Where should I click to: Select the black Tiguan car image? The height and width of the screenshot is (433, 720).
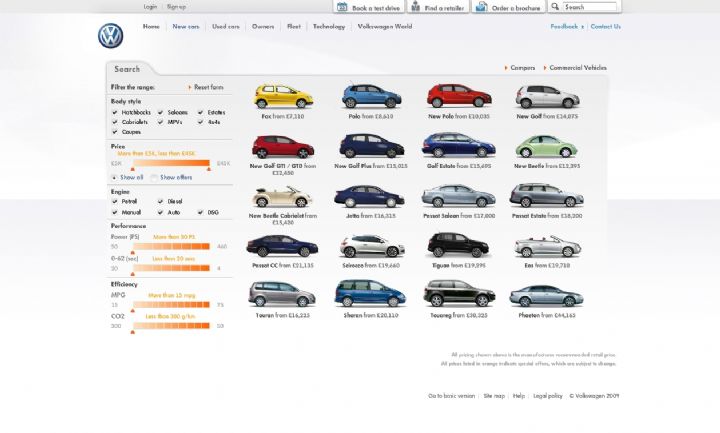coord(458,245)
